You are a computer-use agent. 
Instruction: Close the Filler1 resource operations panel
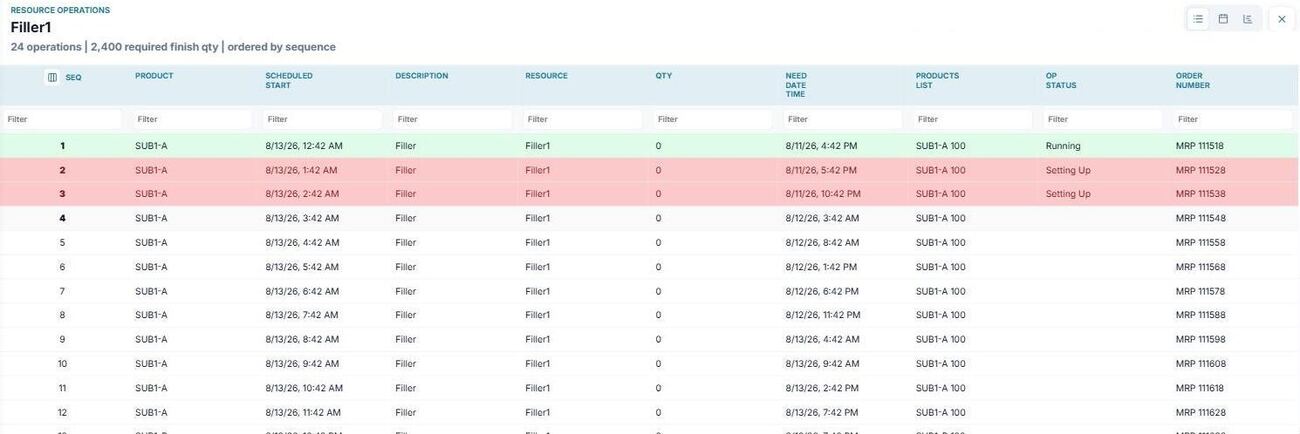[1282, 19]
